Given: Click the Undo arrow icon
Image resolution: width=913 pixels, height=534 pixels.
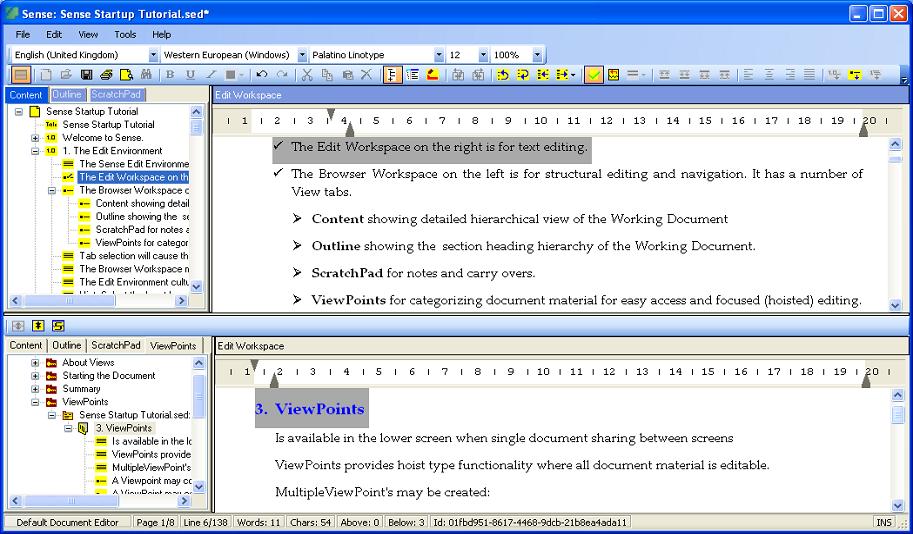Looking at the screenshot, I should (x=262, y=75).
